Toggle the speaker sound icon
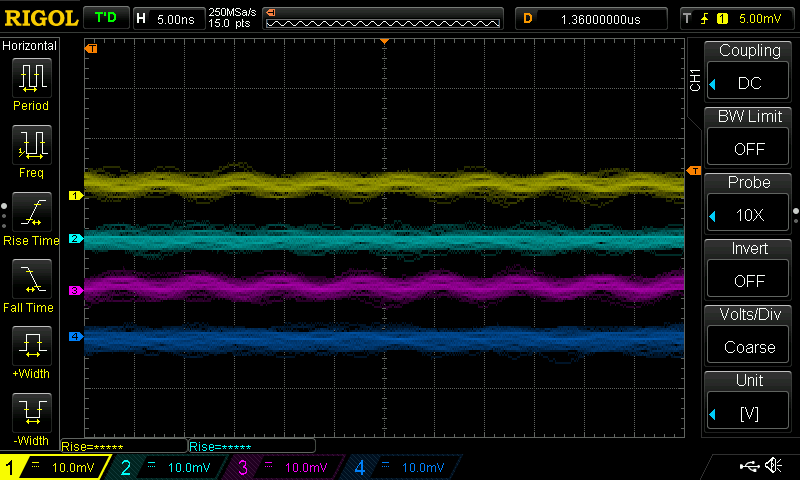800x480 pixels. [773, 466]
